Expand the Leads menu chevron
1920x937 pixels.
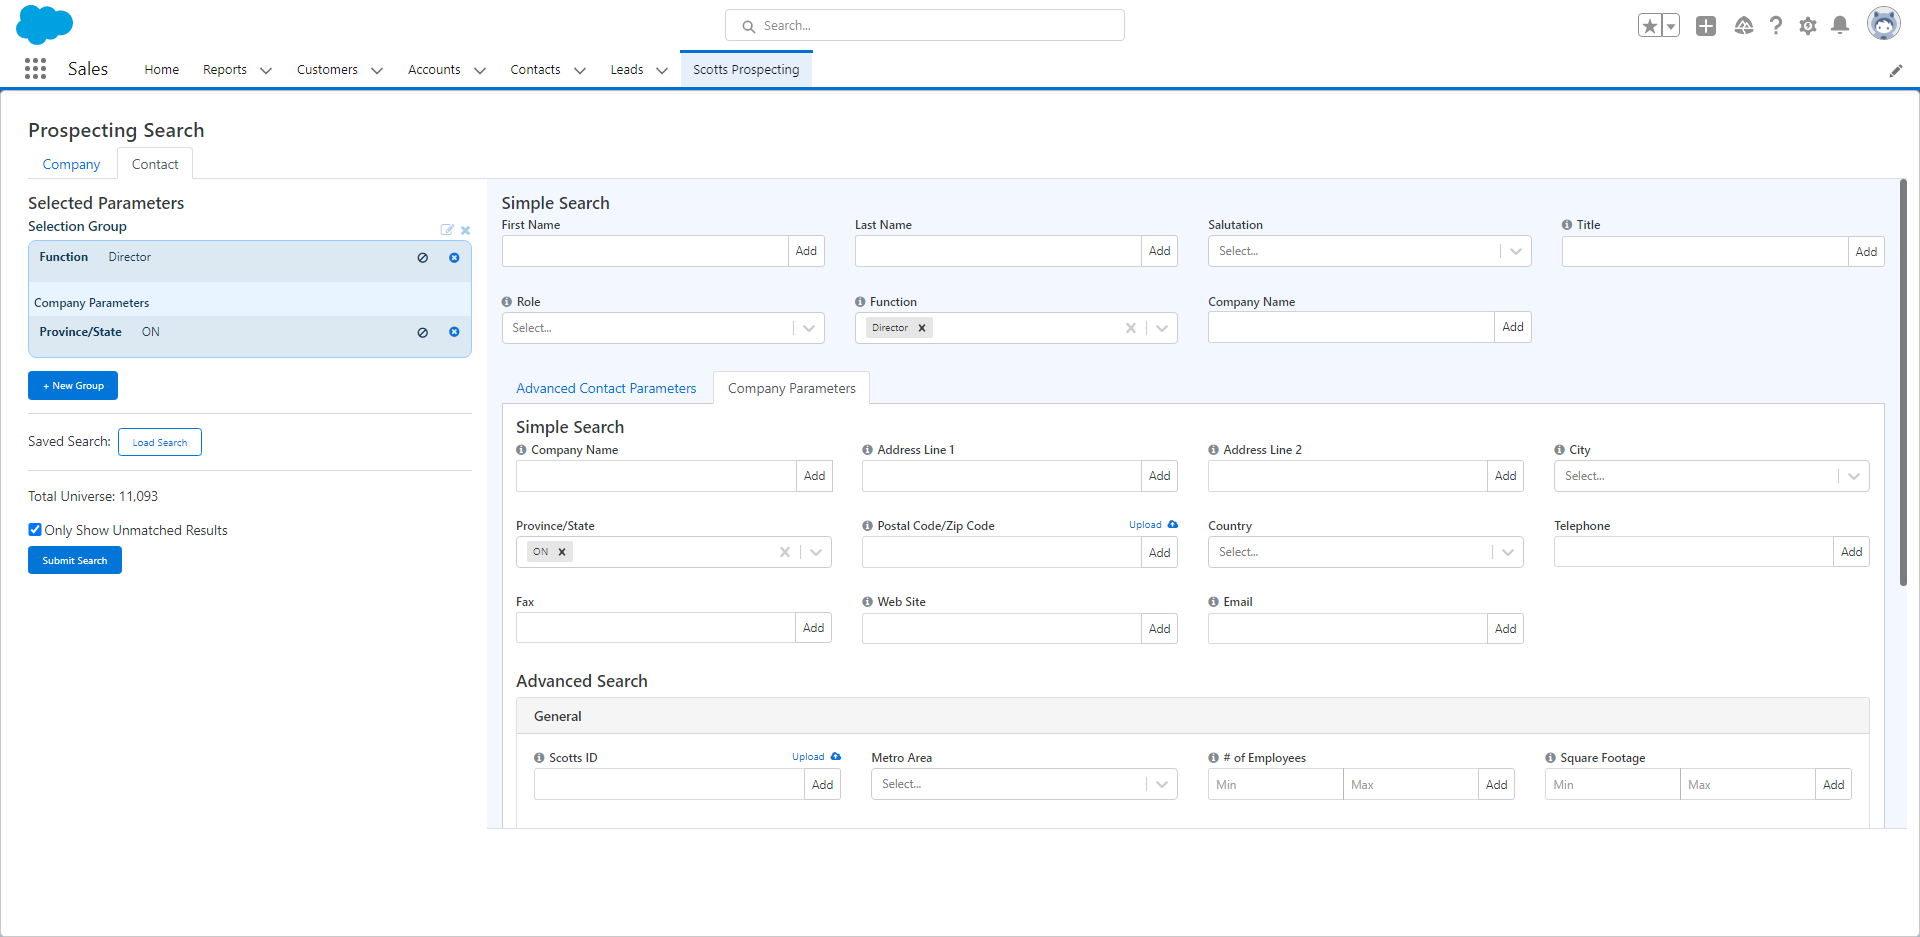point(662,70)
